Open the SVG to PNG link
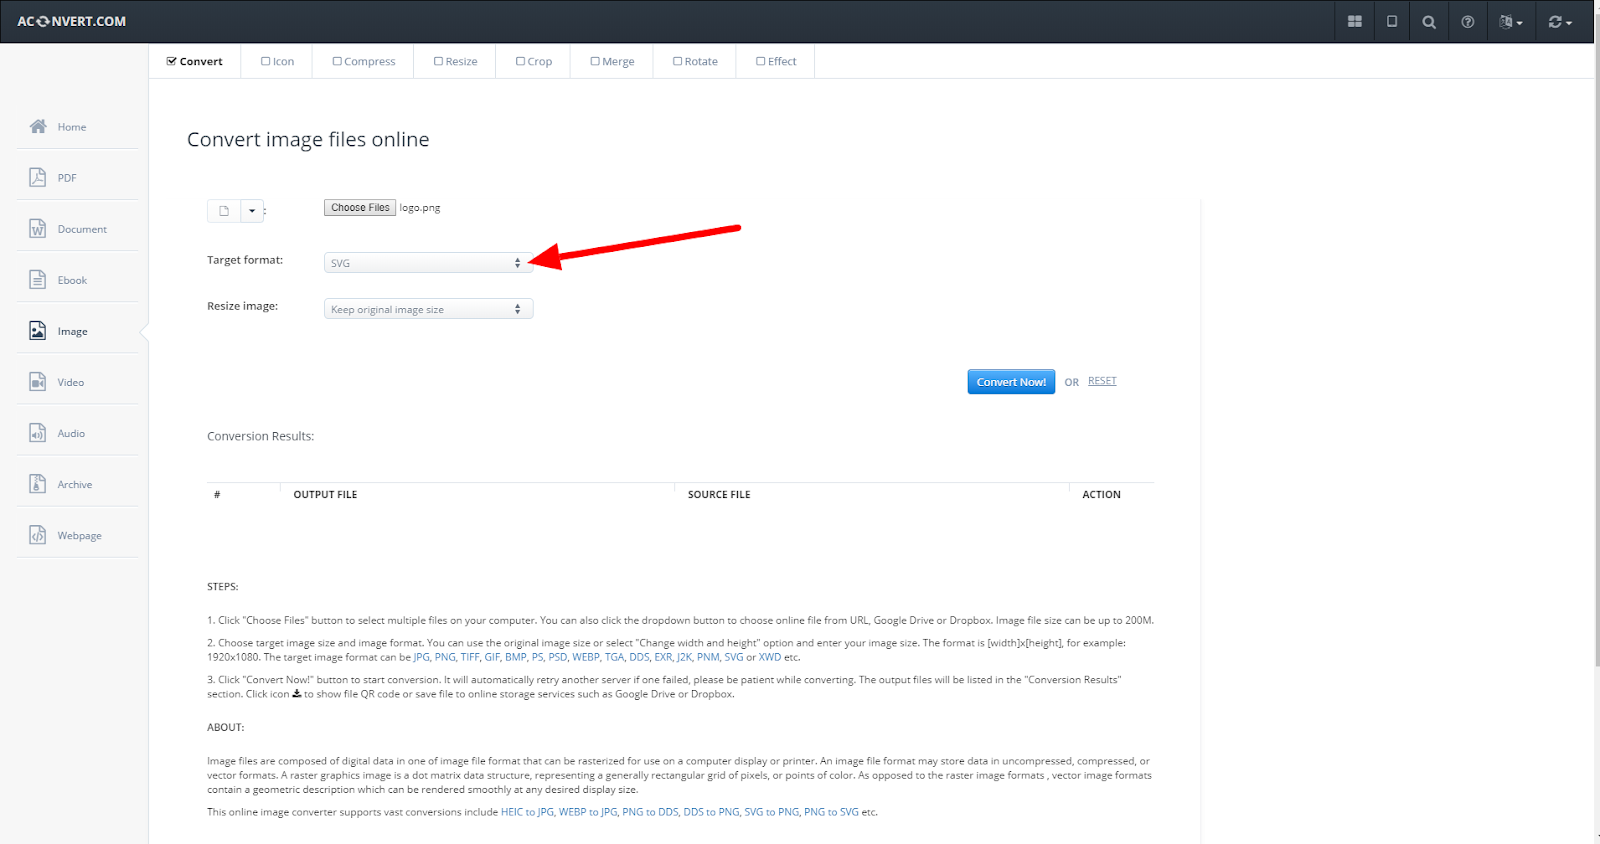This screenshot has height=844, width=1600. tap(772, 812)
